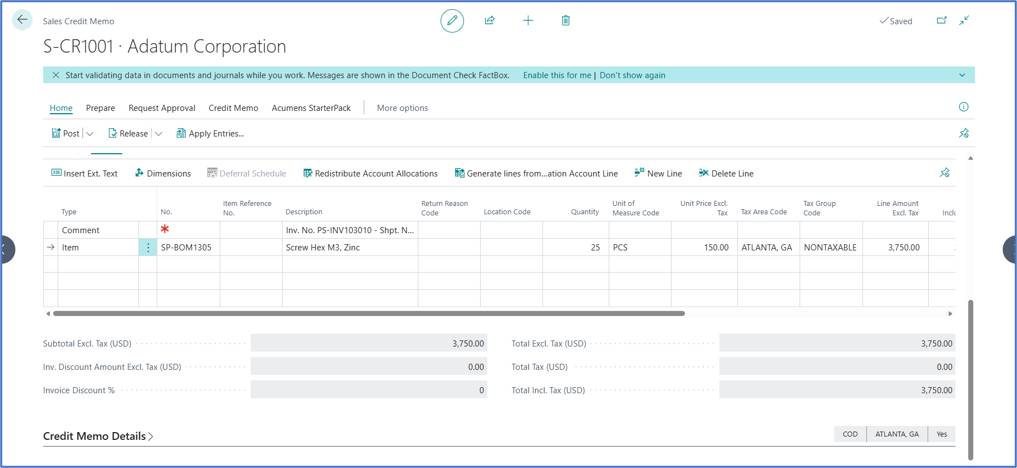
Task: Click the share icon
Action: tap(490, 21)
